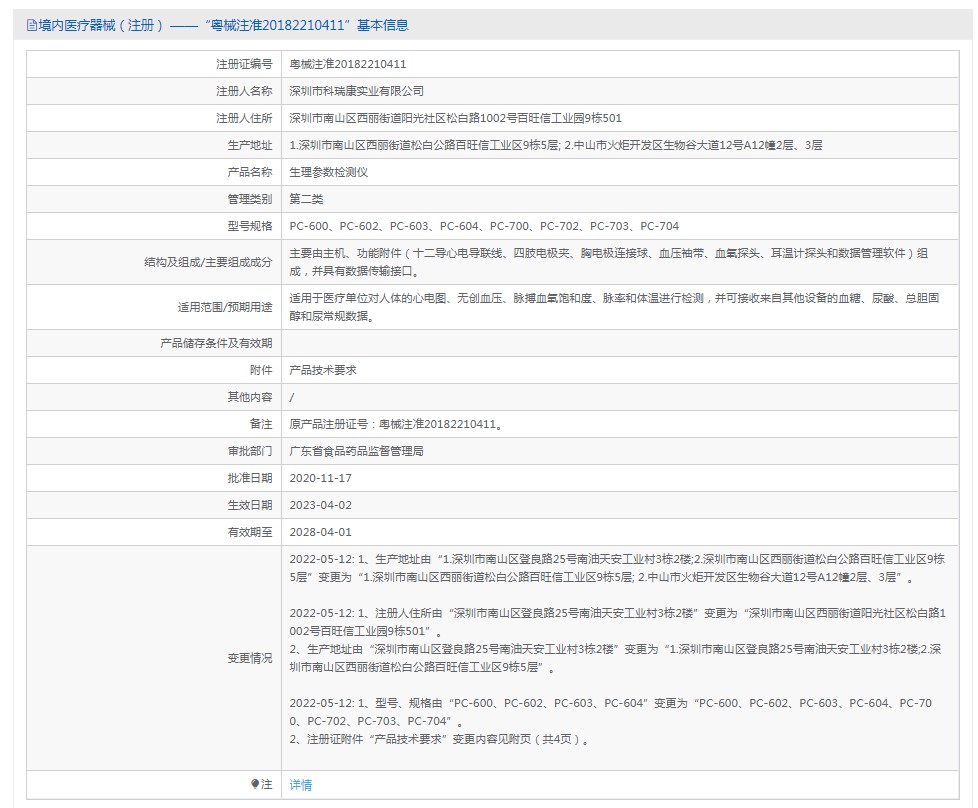
Task: Click the 批准日期 label
Action: [x=249, y=478]
